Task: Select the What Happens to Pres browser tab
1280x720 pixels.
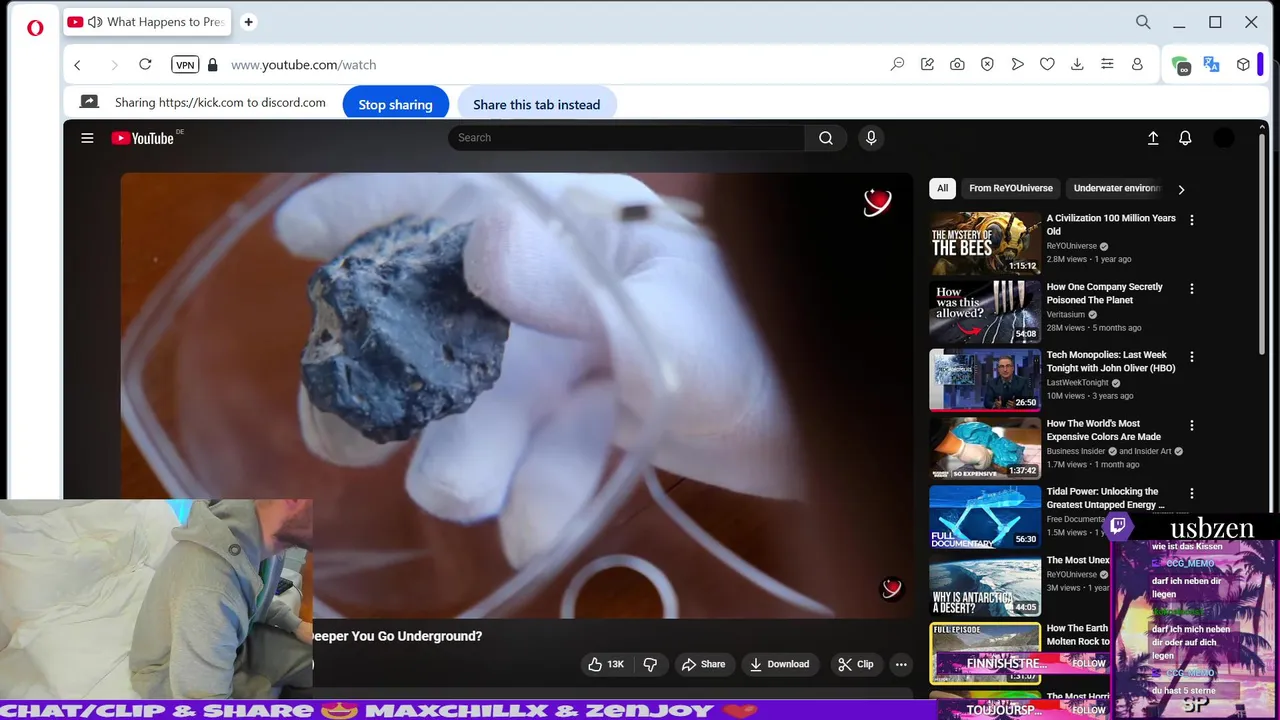Action: point(145,22)
